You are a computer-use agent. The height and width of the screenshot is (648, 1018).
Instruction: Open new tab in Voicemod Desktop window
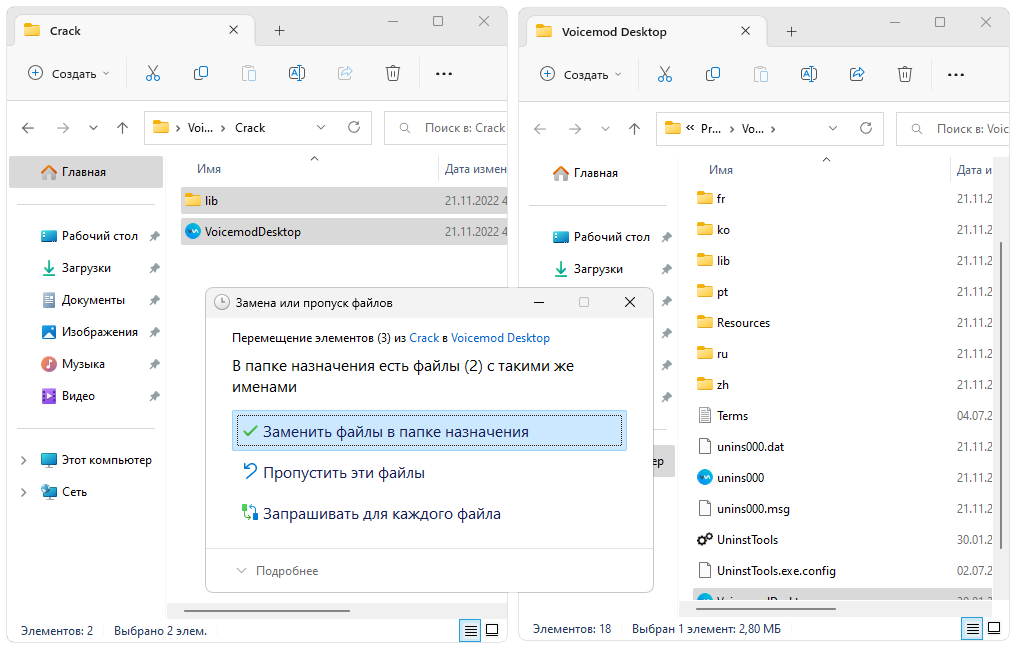click(x=791, y=32)
